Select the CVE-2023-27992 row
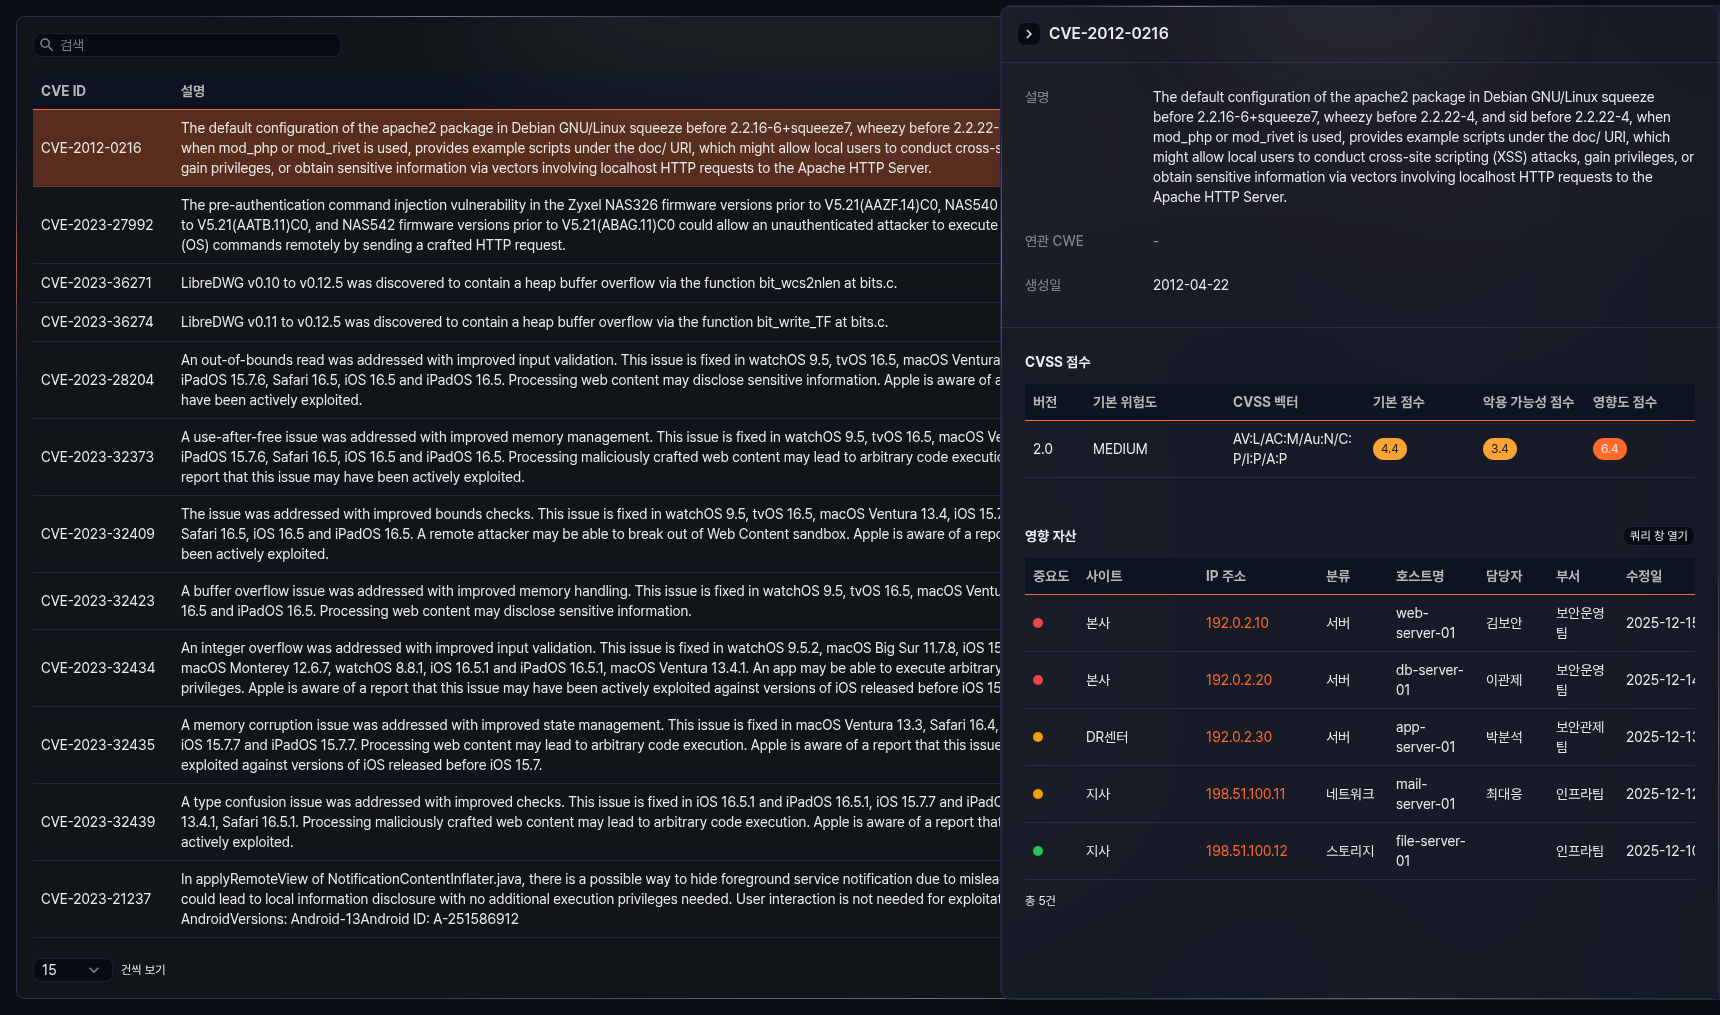1720x1015 pixels. point(97,225)
